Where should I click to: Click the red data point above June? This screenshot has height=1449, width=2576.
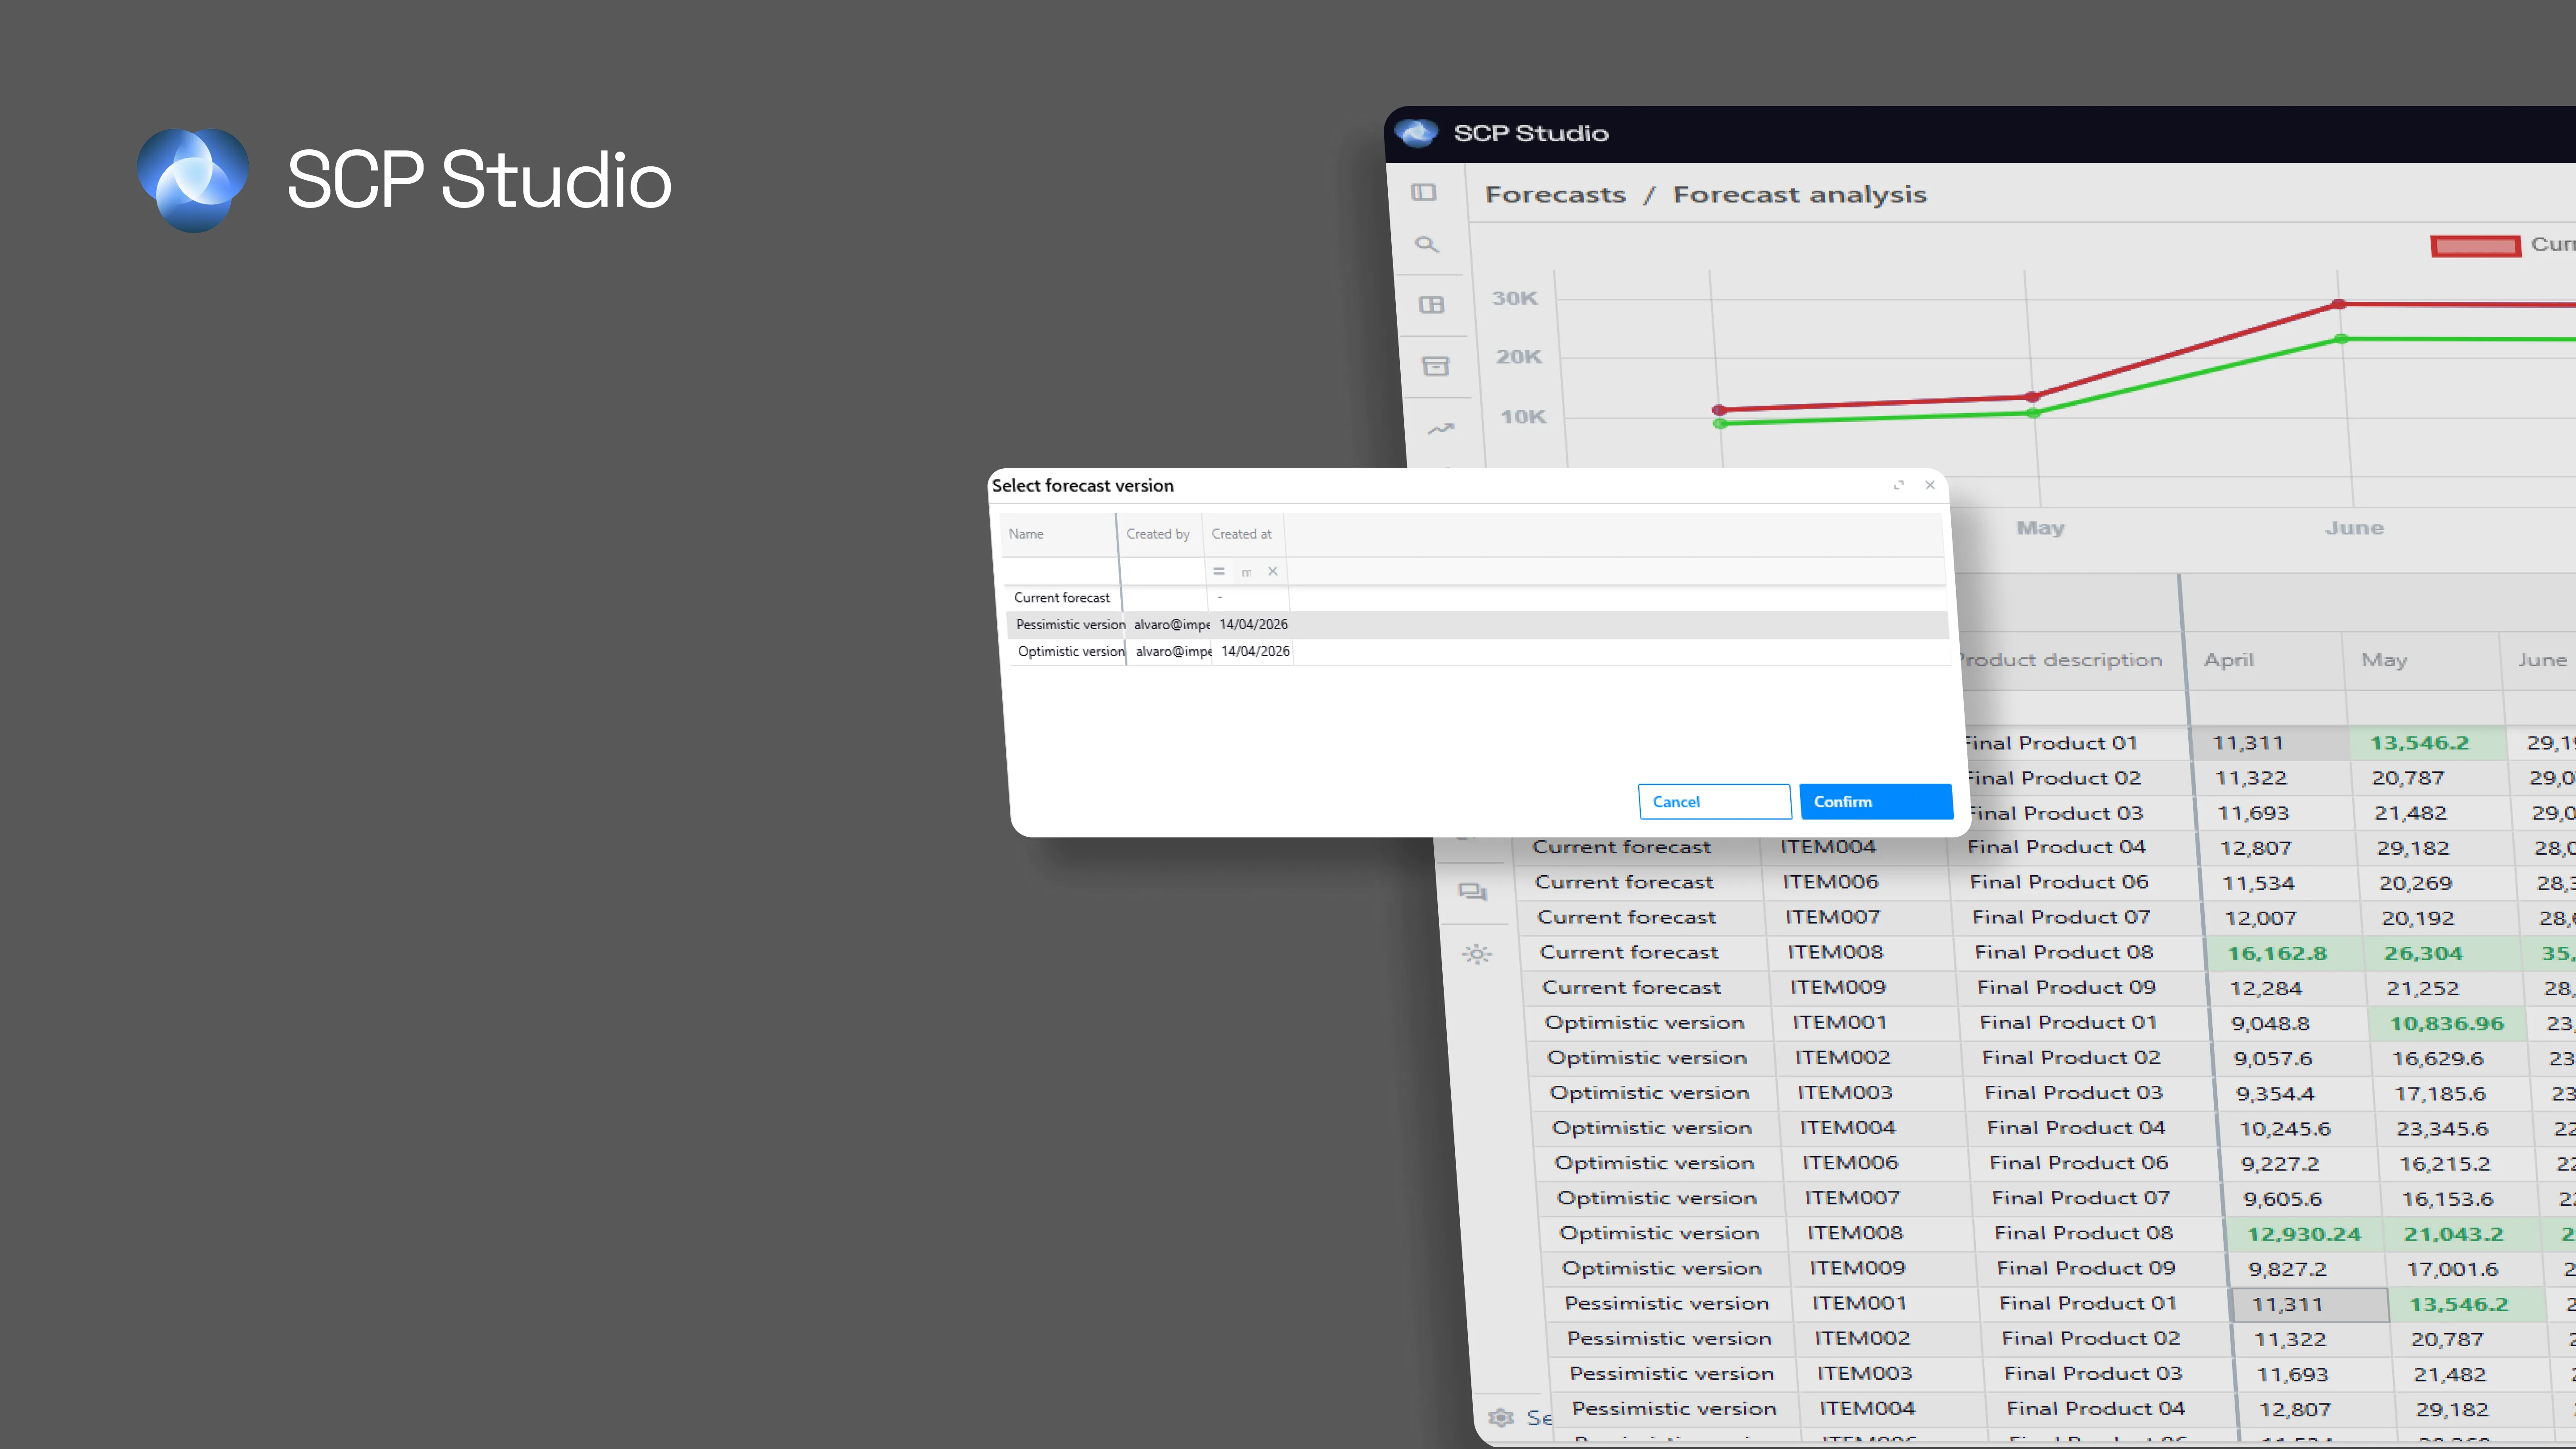(x=2339, y=304)
